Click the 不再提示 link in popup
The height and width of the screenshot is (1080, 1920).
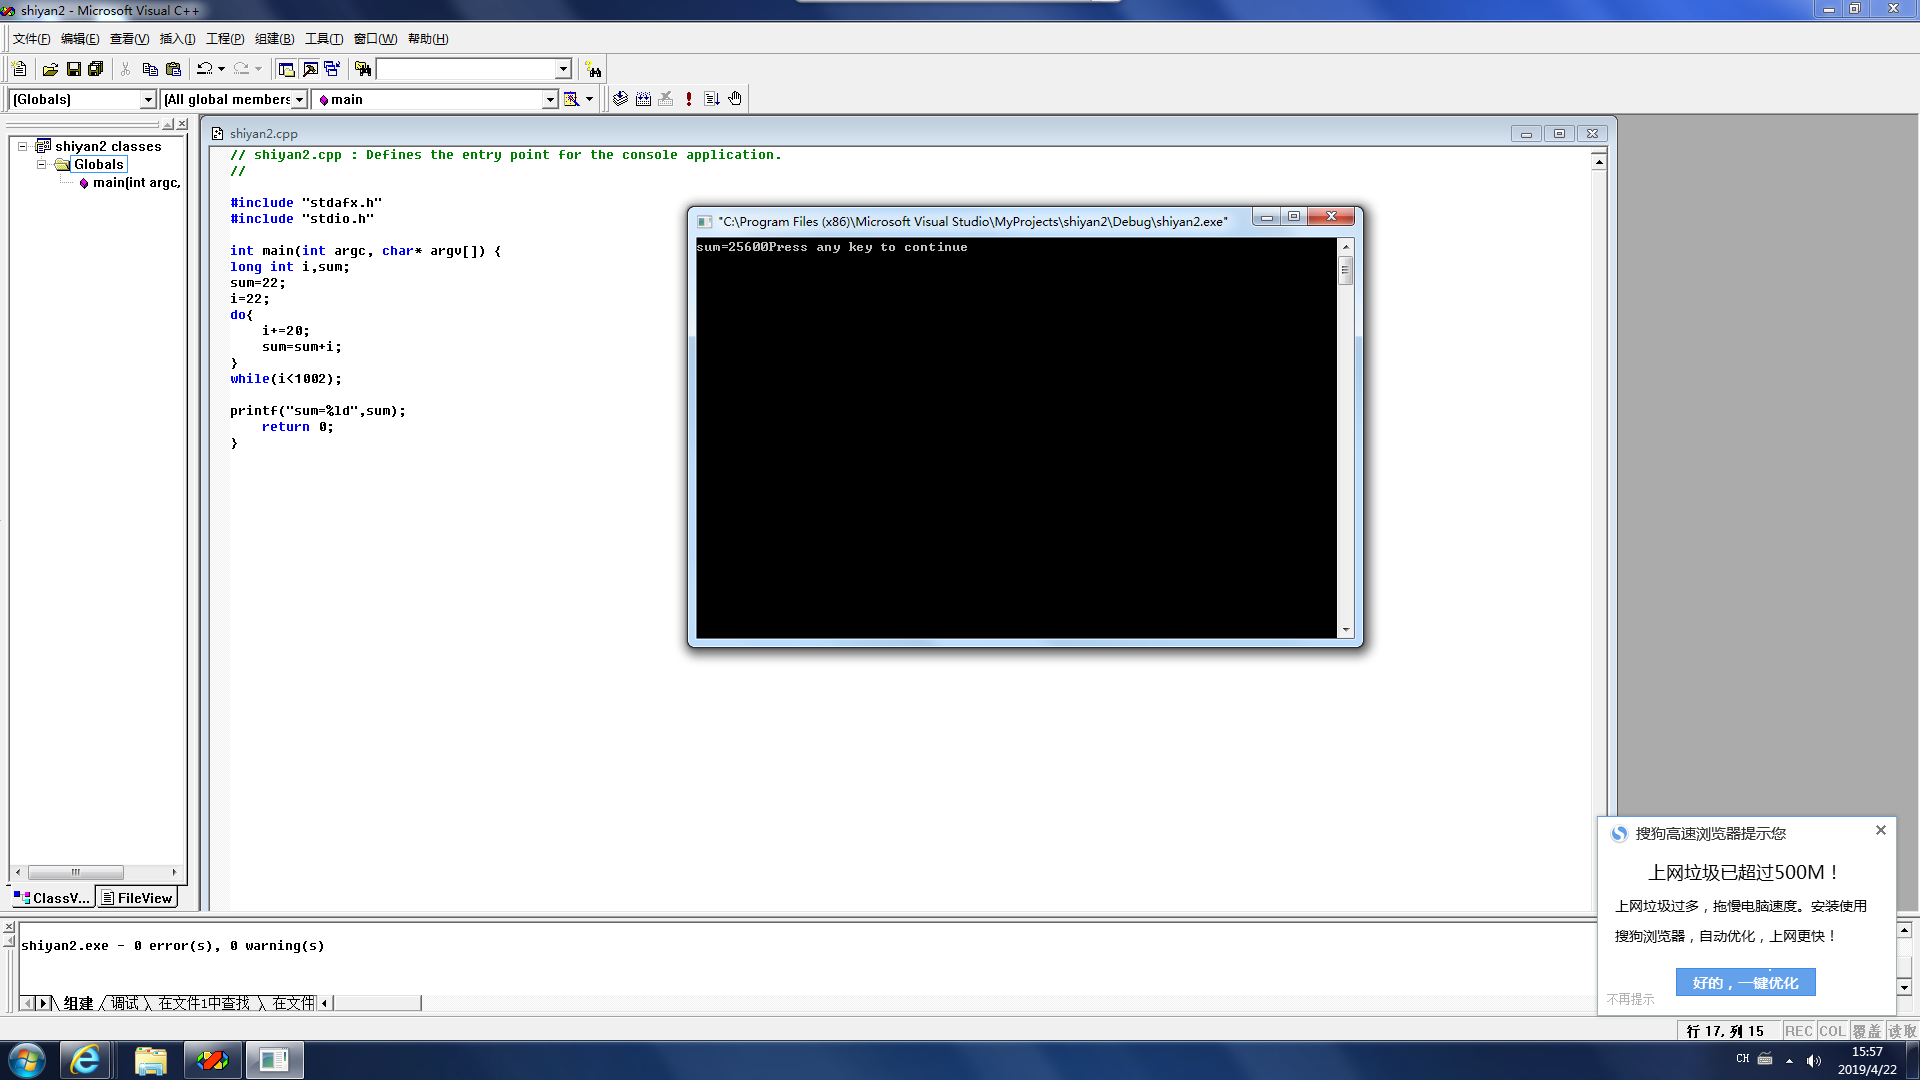point(1630,999)
